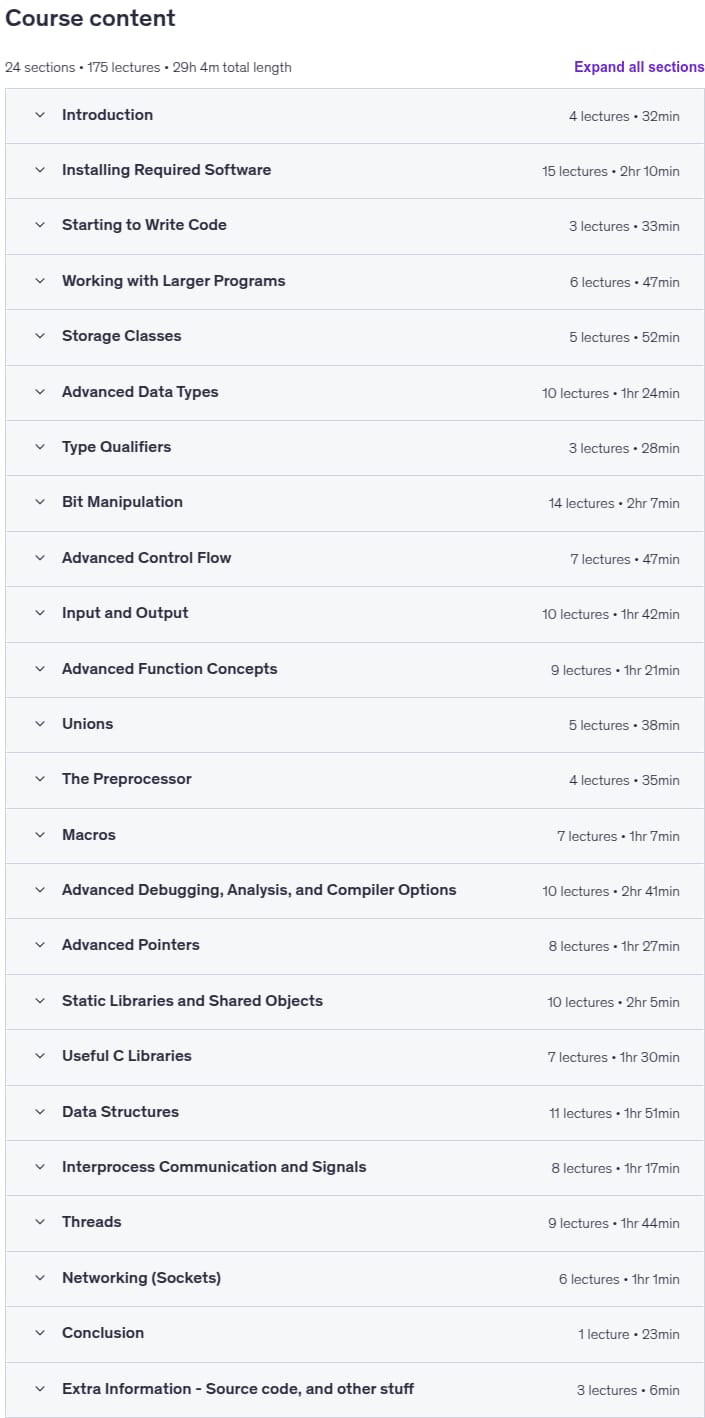705x1418 pixels.
Task: Click the chevron next to Data Structures
Action: point(40,1112)
